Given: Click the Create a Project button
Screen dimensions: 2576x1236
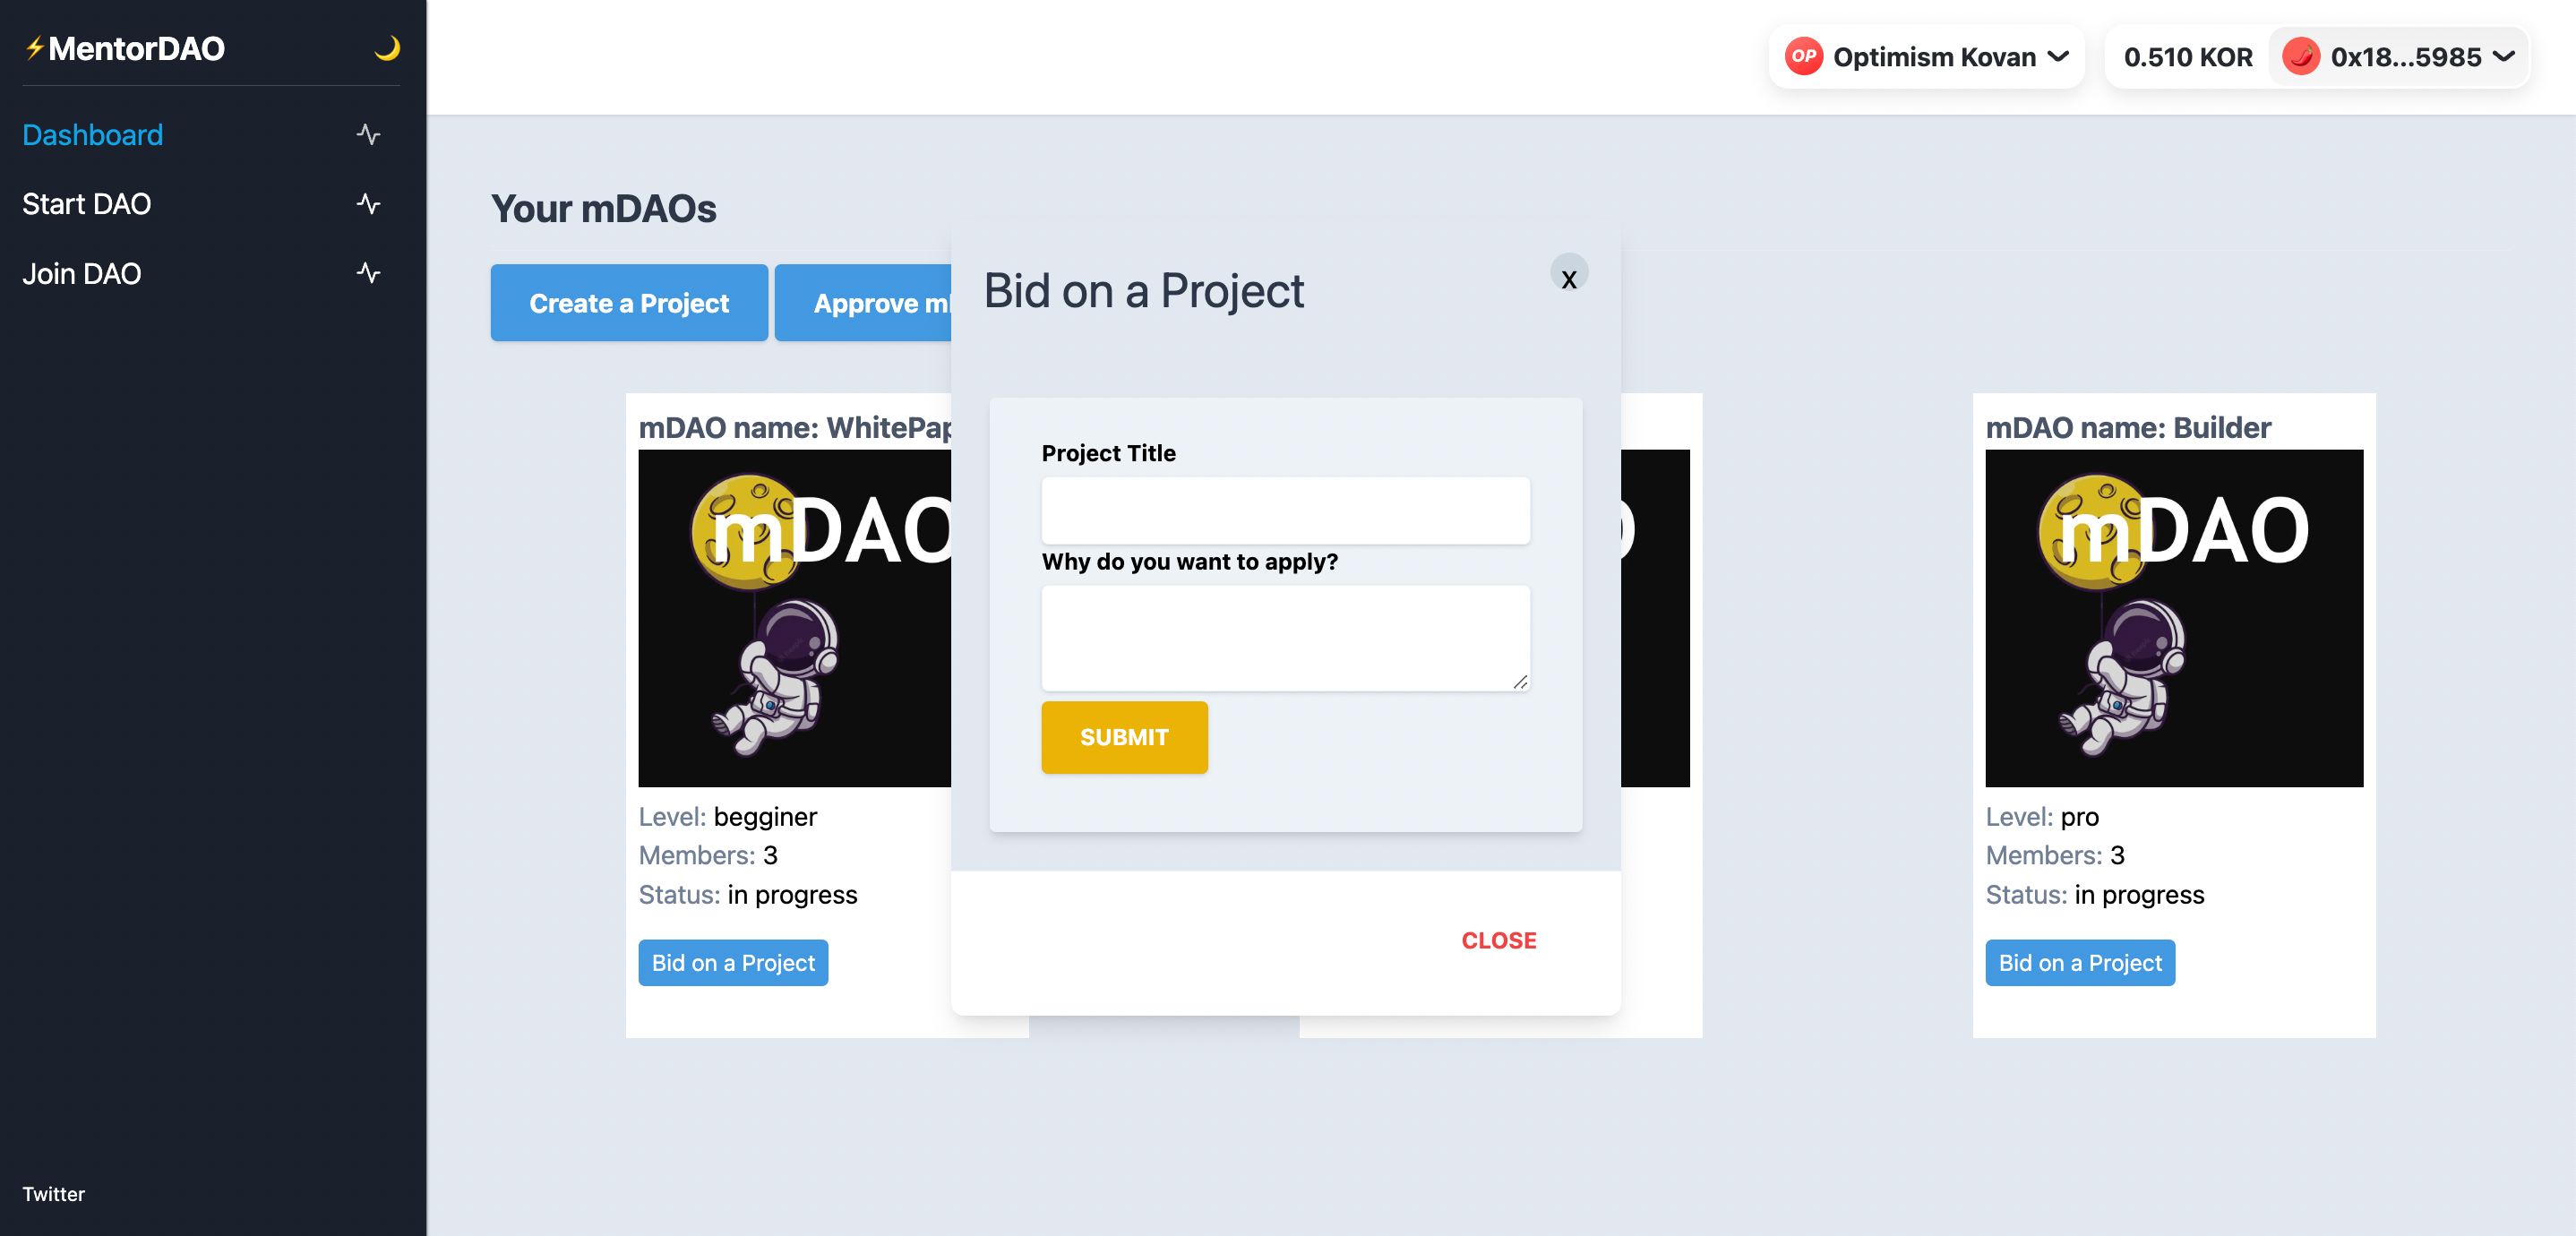Looking at the screenshot, I should pos(629,303).
